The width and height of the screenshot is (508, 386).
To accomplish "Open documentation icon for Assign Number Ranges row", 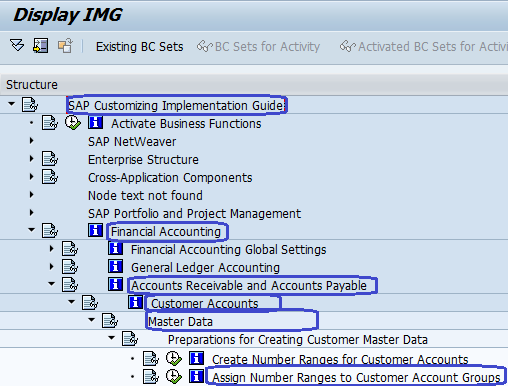I will pos(151,377).
